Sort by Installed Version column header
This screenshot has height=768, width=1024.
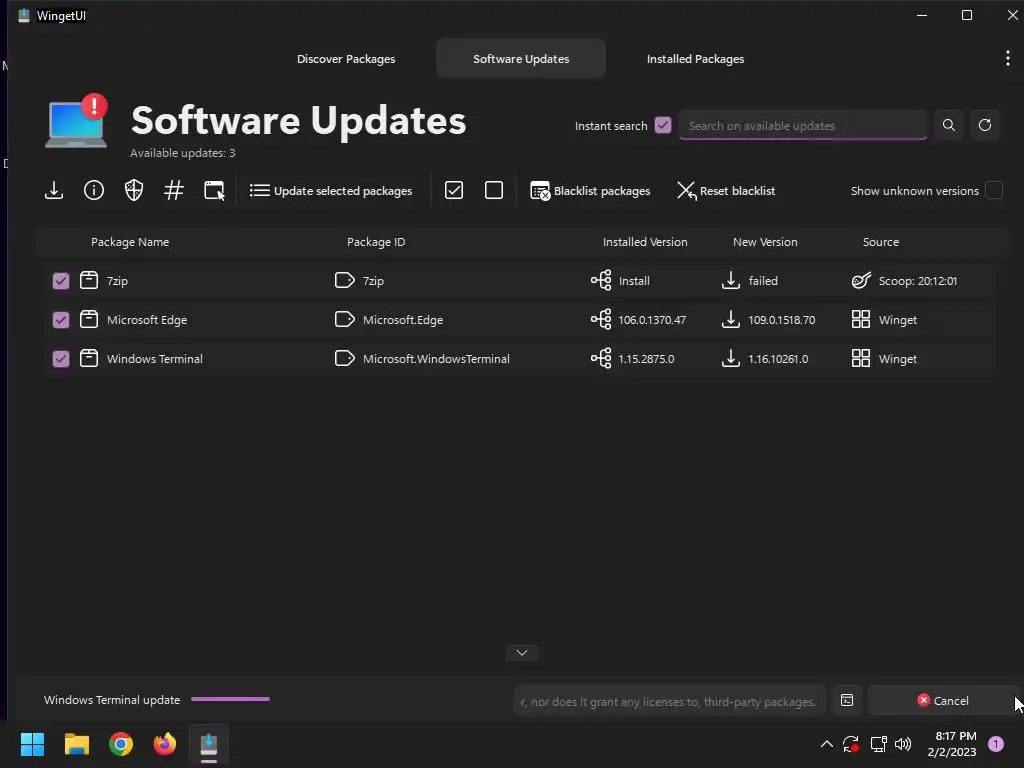pos(645,242)
